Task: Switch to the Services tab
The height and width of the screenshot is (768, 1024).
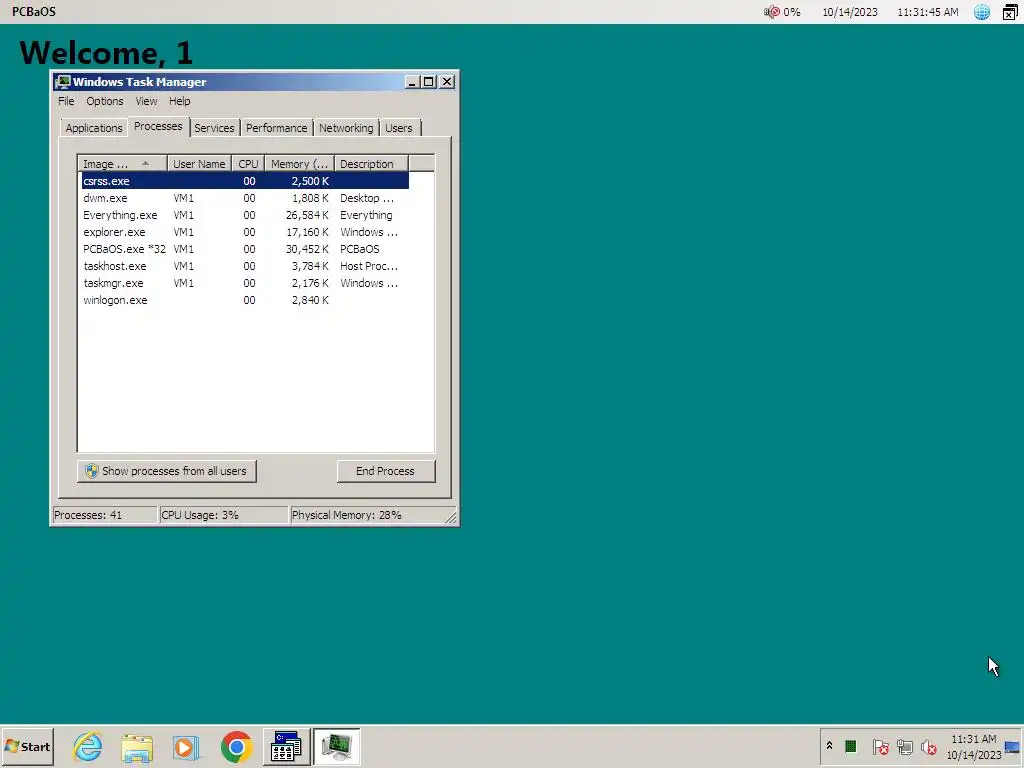Action: coord(214,128)
